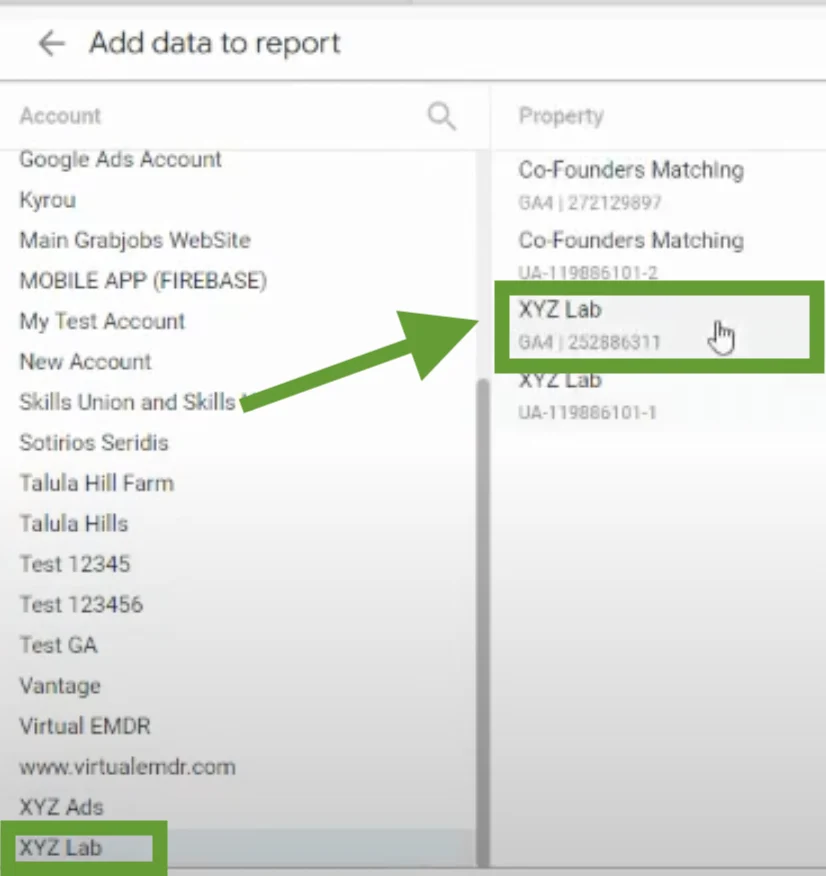The image size is (826, 876).
Task: Select Main Grabjobs WebSite account
Action: [x=135, y=240]
